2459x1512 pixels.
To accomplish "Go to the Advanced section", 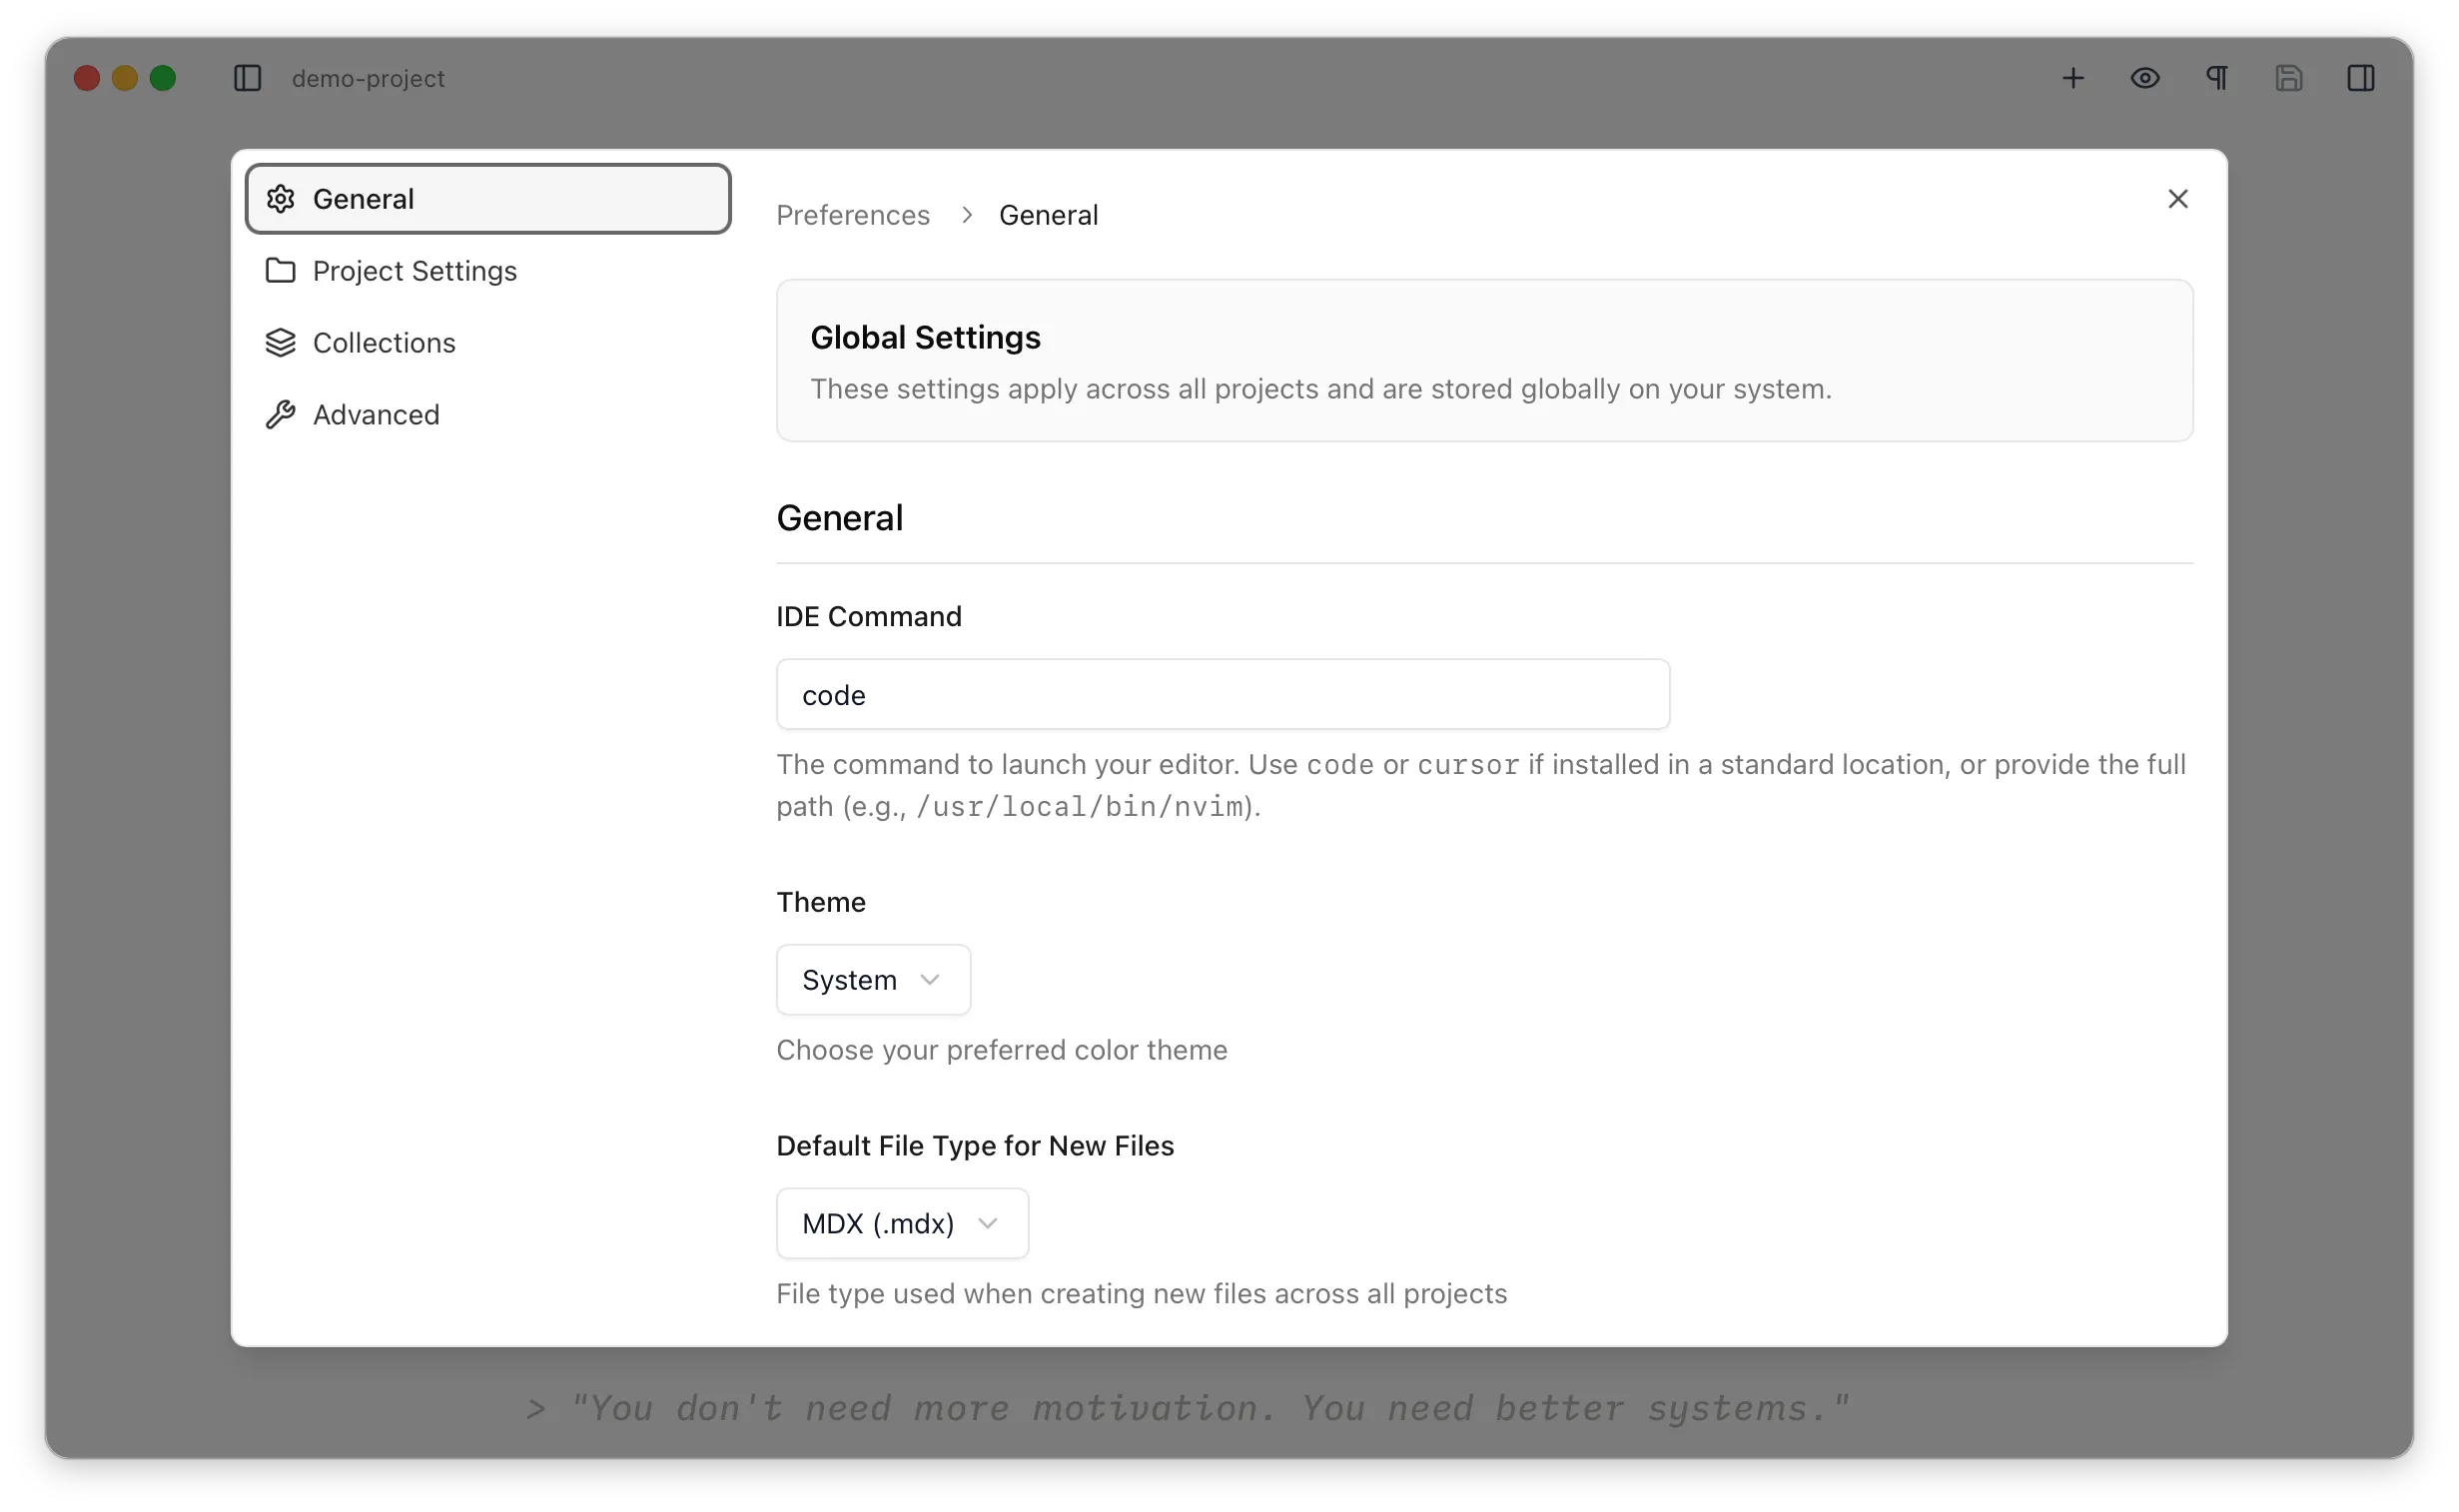I will (x=488, y=415).
